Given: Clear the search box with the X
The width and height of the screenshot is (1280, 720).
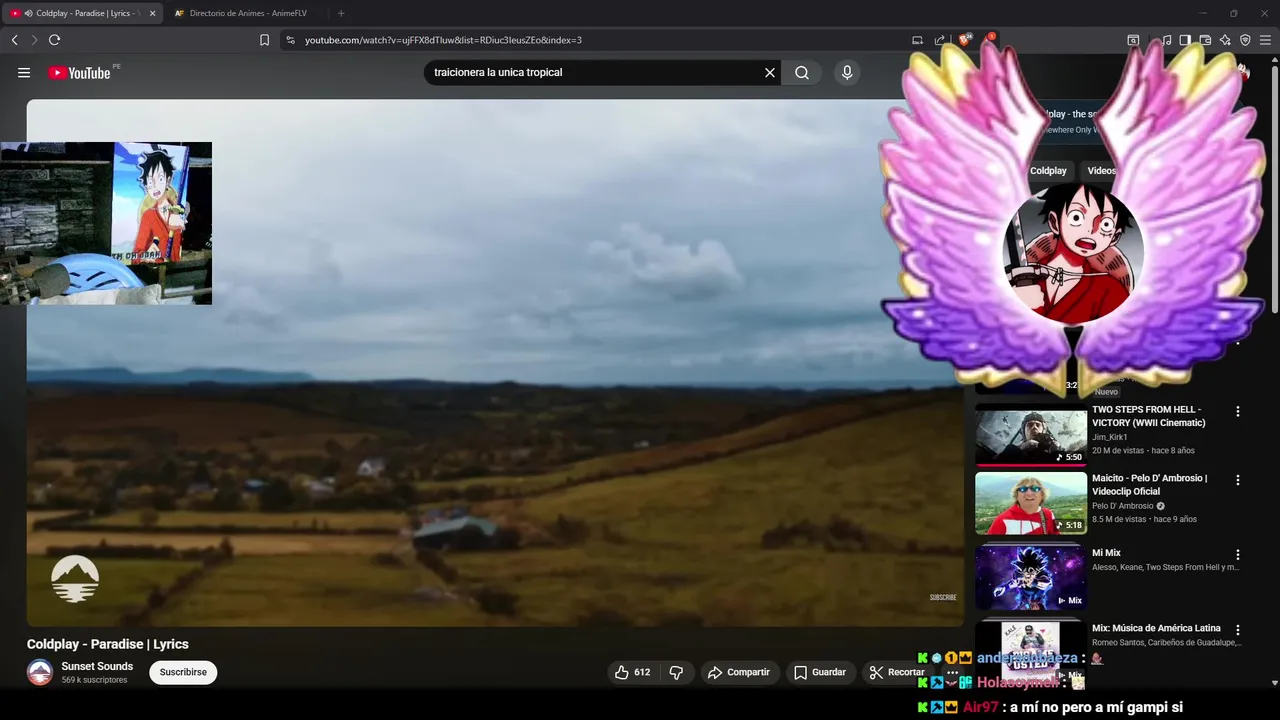Looking at the screenshot, I should pos(770,73).
